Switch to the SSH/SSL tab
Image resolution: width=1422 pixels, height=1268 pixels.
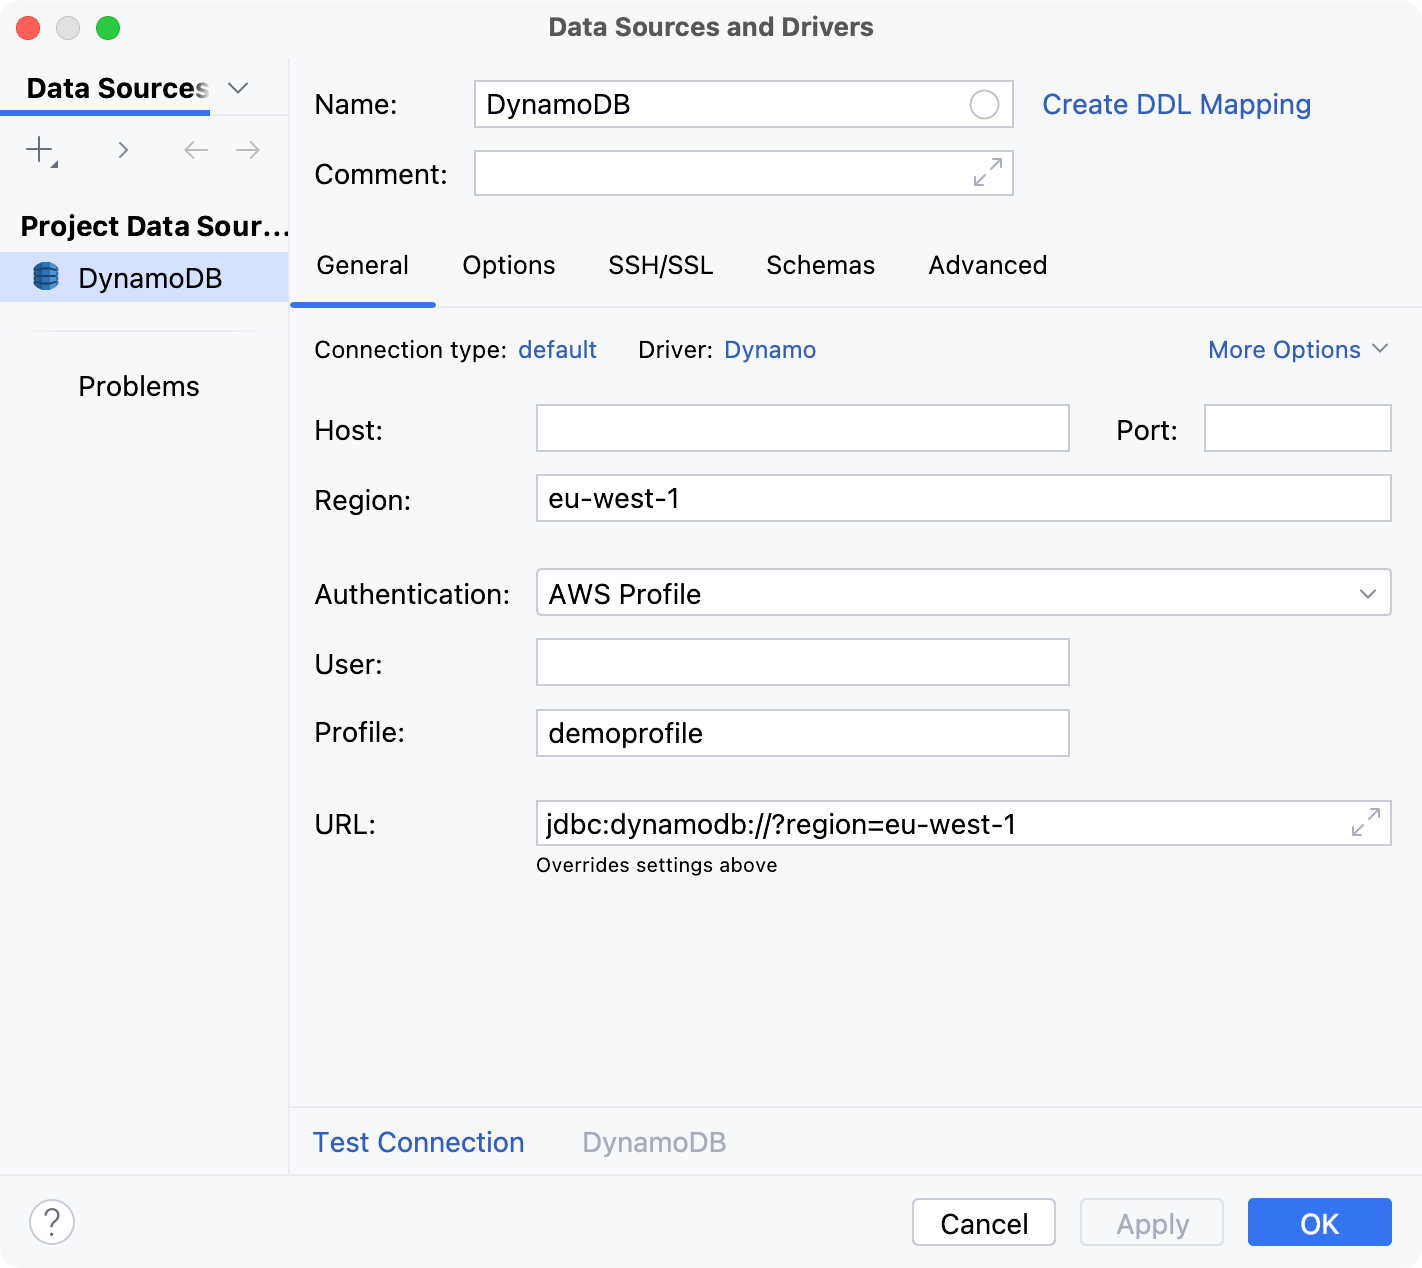click(660, 265)
